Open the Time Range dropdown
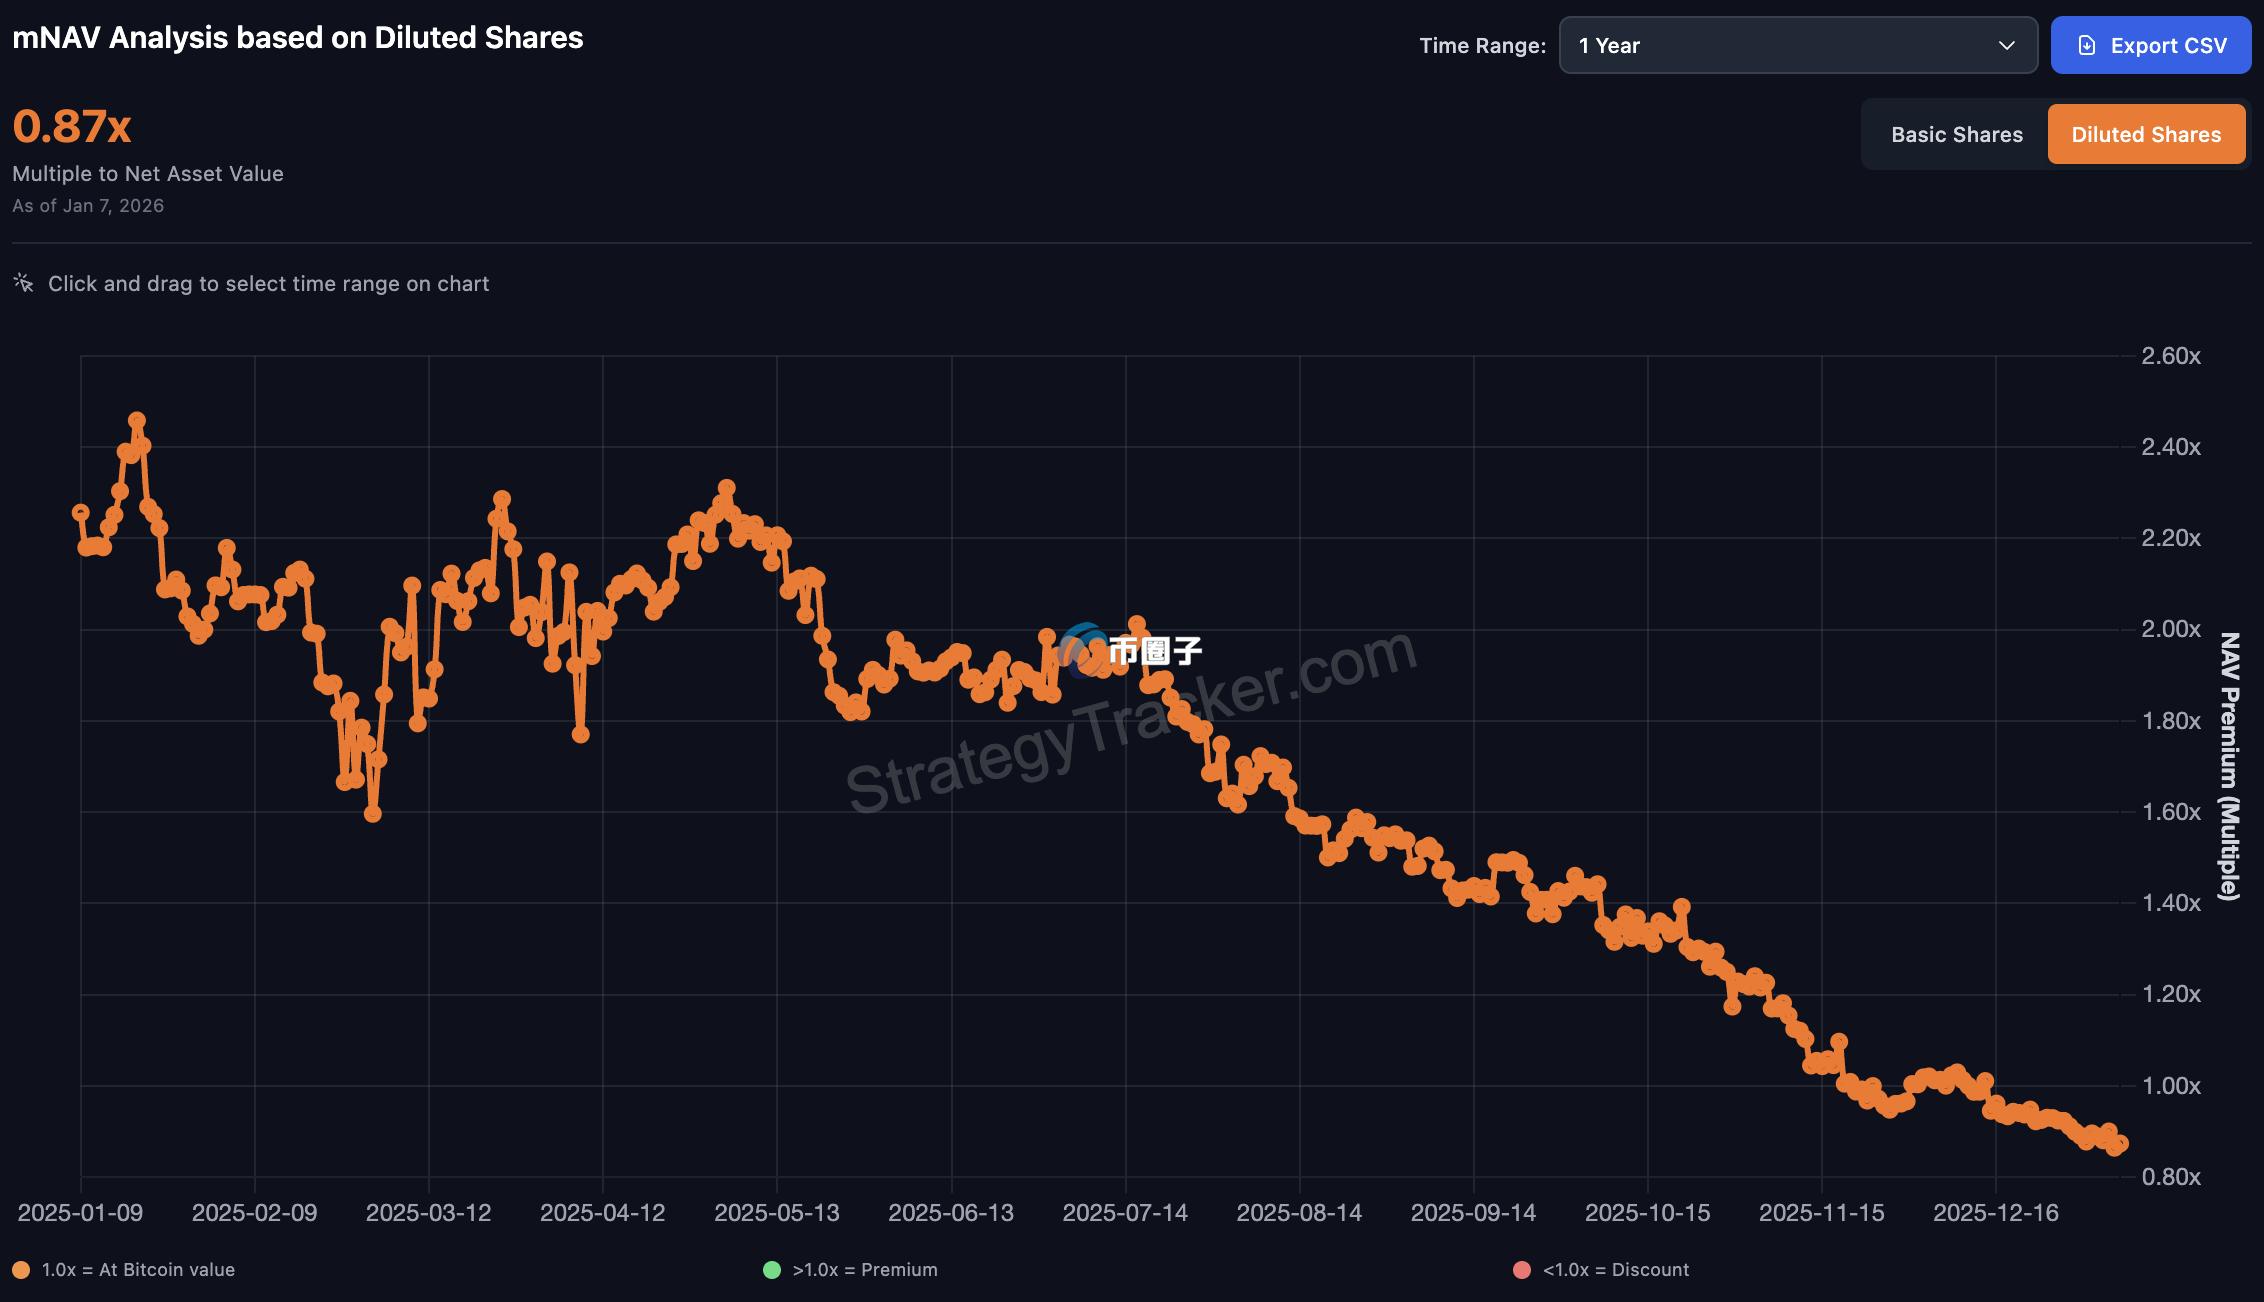 1797,46
